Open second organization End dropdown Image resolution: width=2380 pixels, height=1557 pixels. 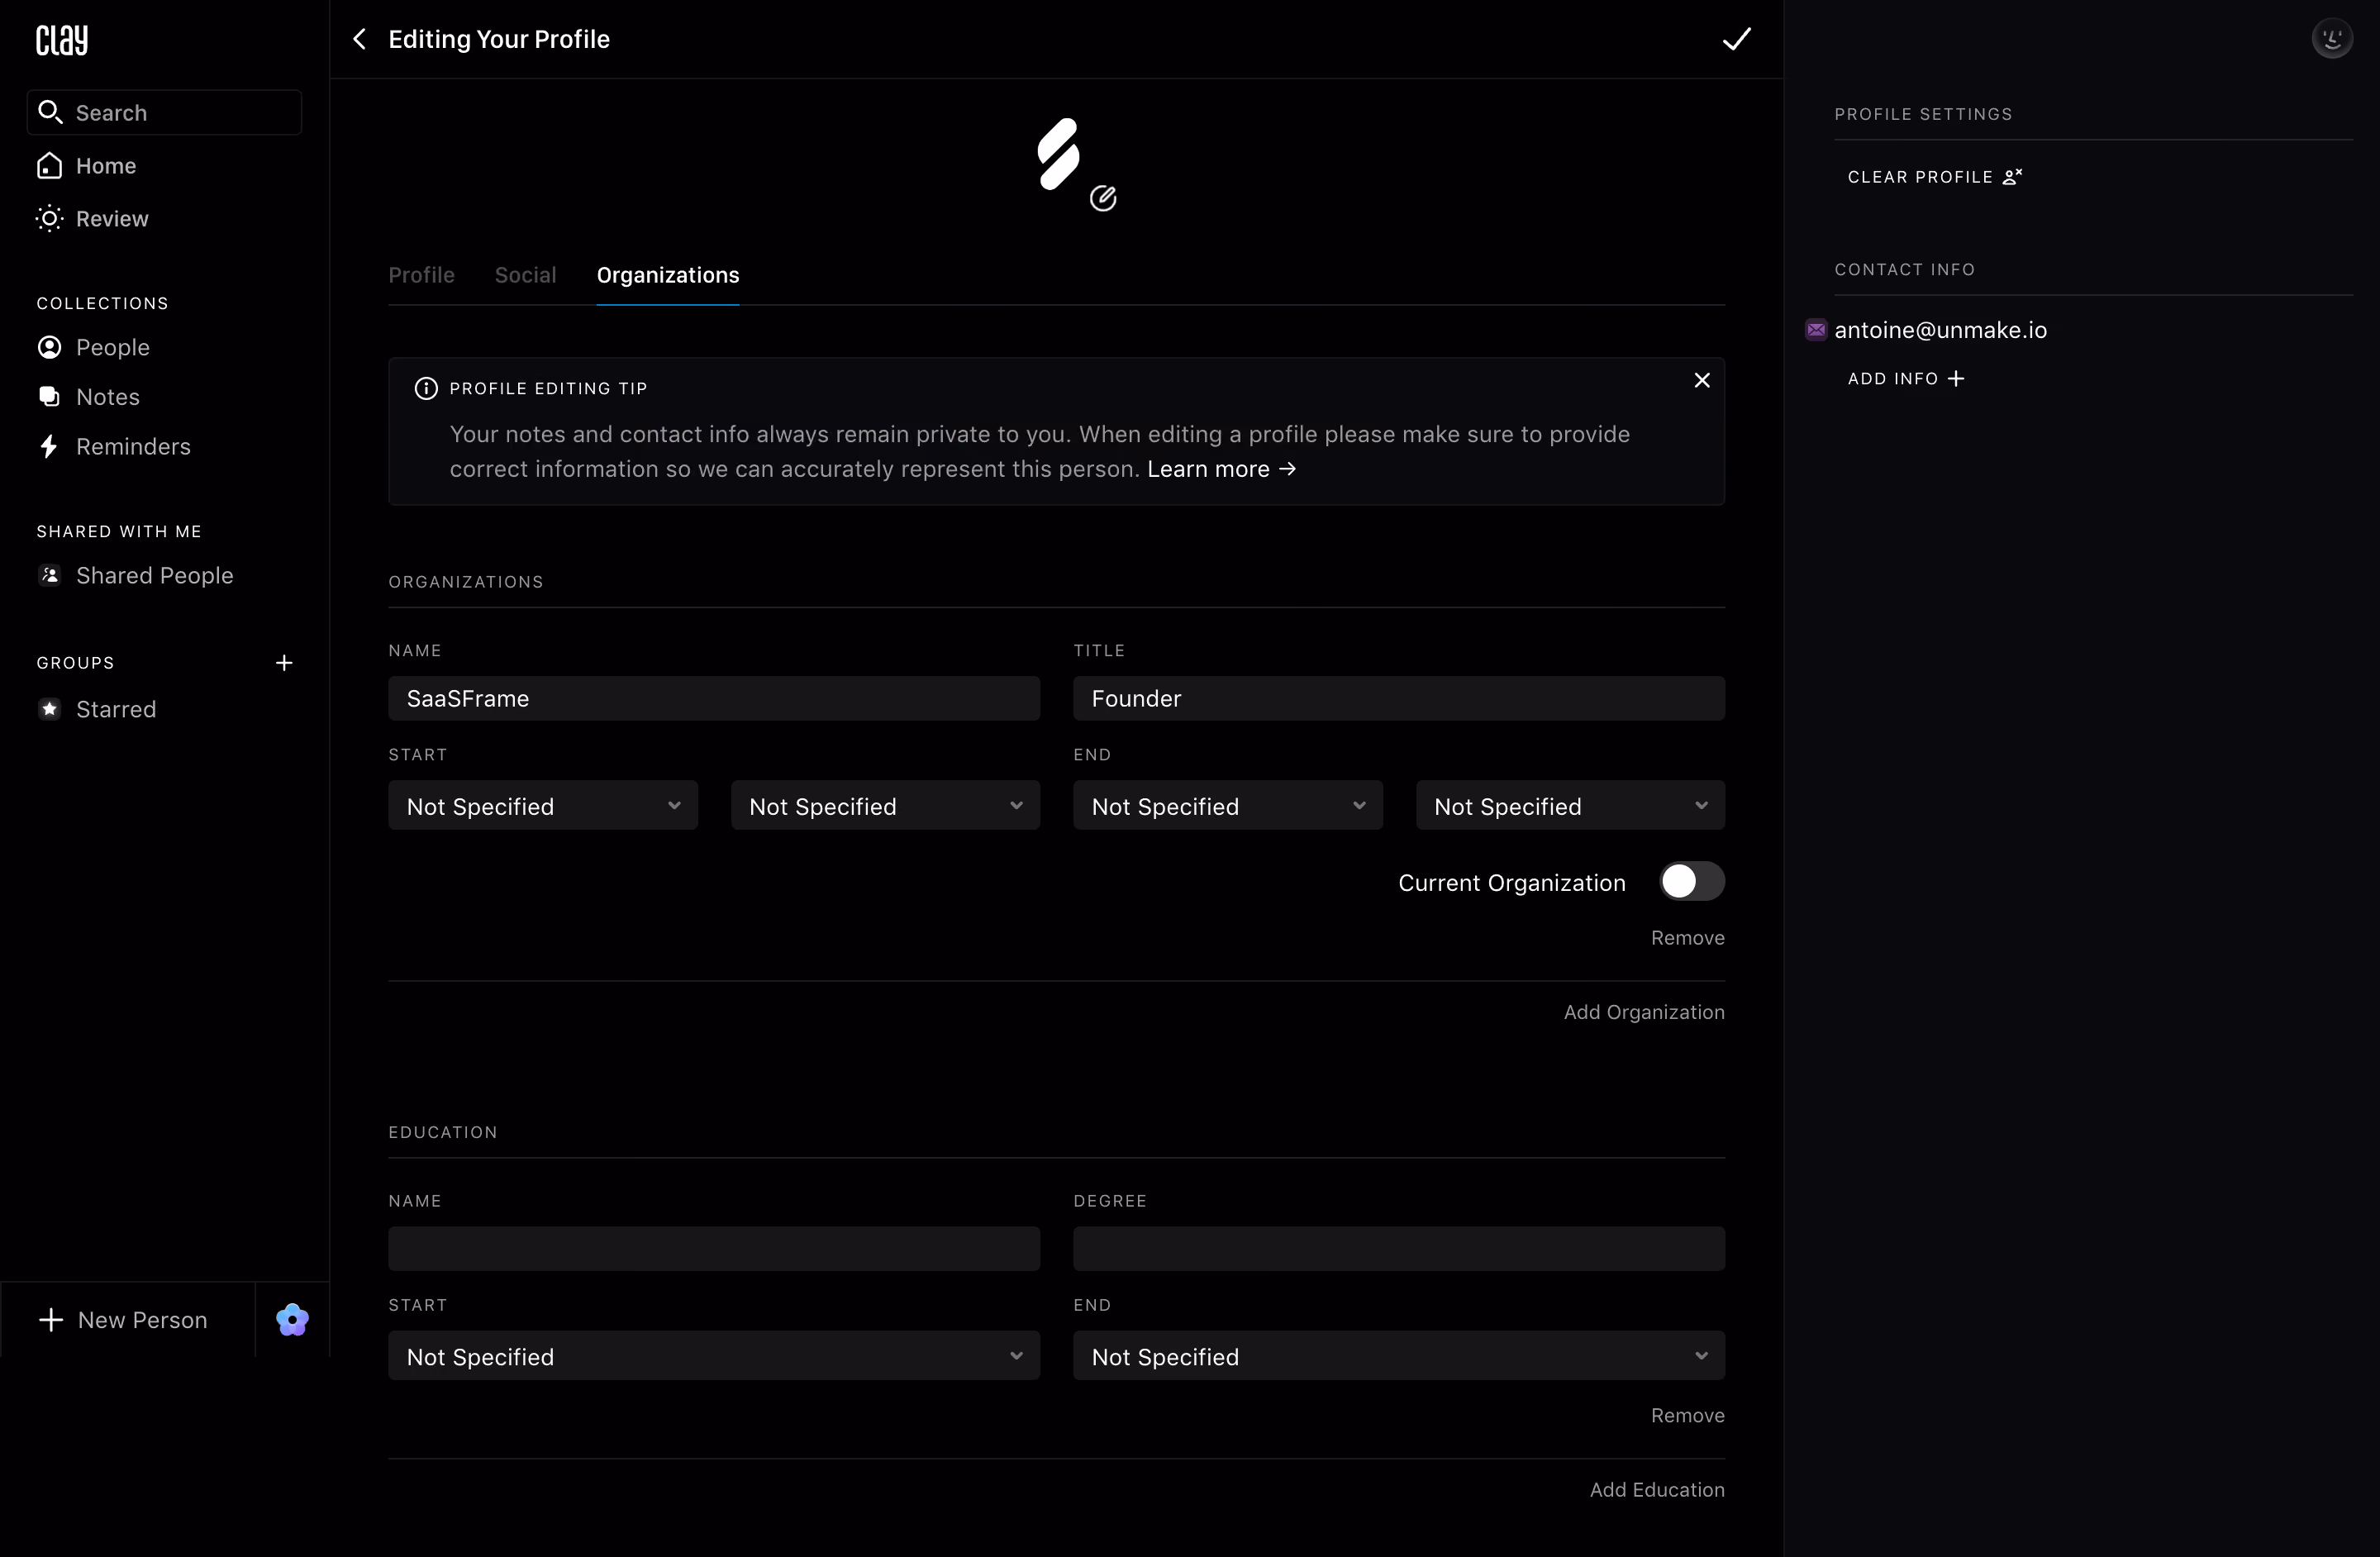pyautogui.click(x=1570, y=806)
